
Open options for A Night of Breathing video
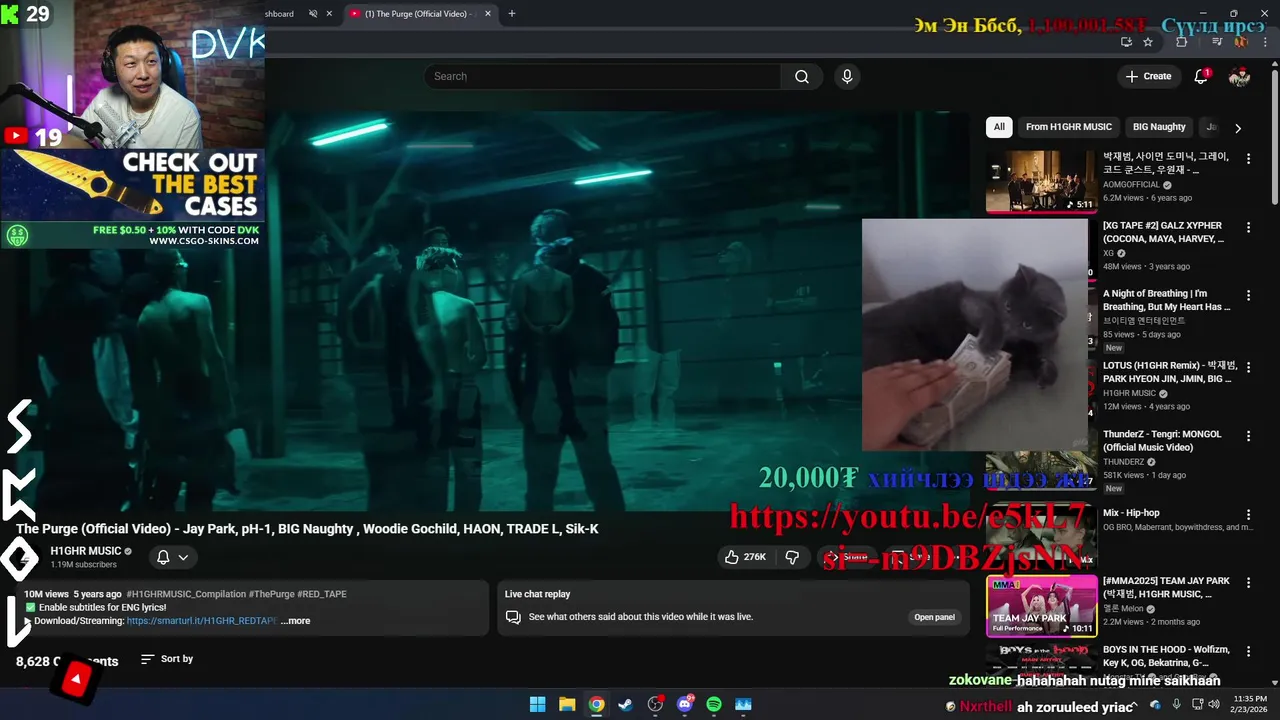click(x=1248, y=296)
